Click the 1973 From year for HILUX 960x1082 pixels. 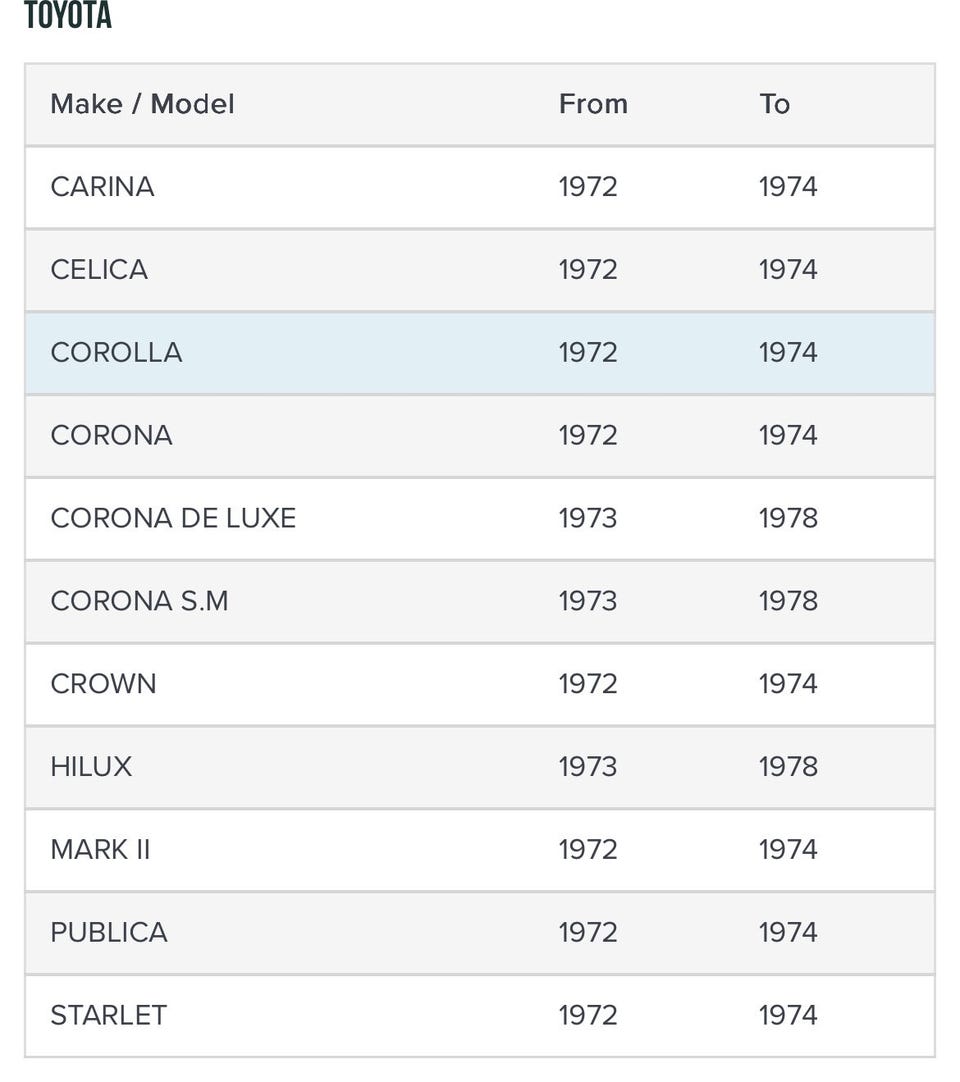pyautogui.click(x=588, y=767)
